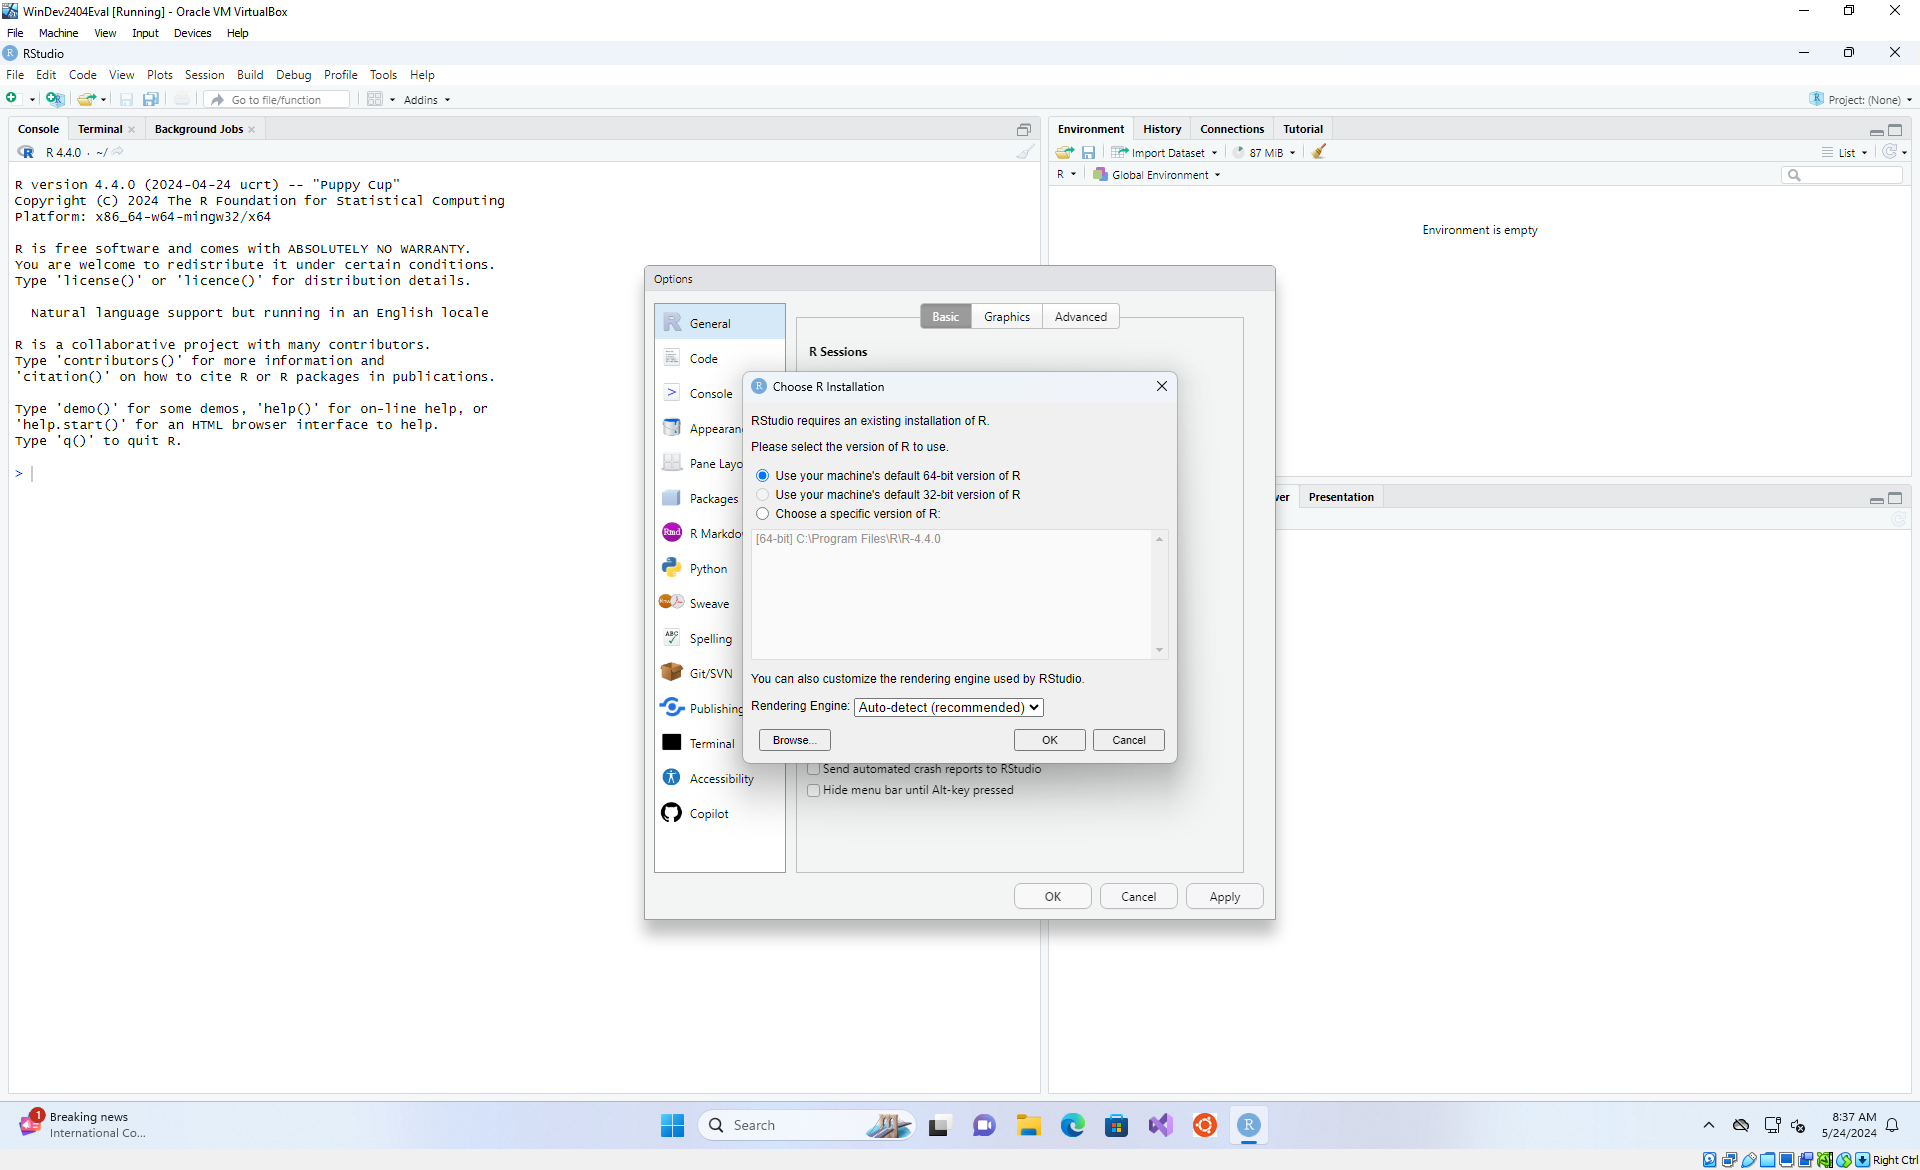Maximize the Console pane icon
Screen dimensions: 1920x1170
[x=1024, y=130]
